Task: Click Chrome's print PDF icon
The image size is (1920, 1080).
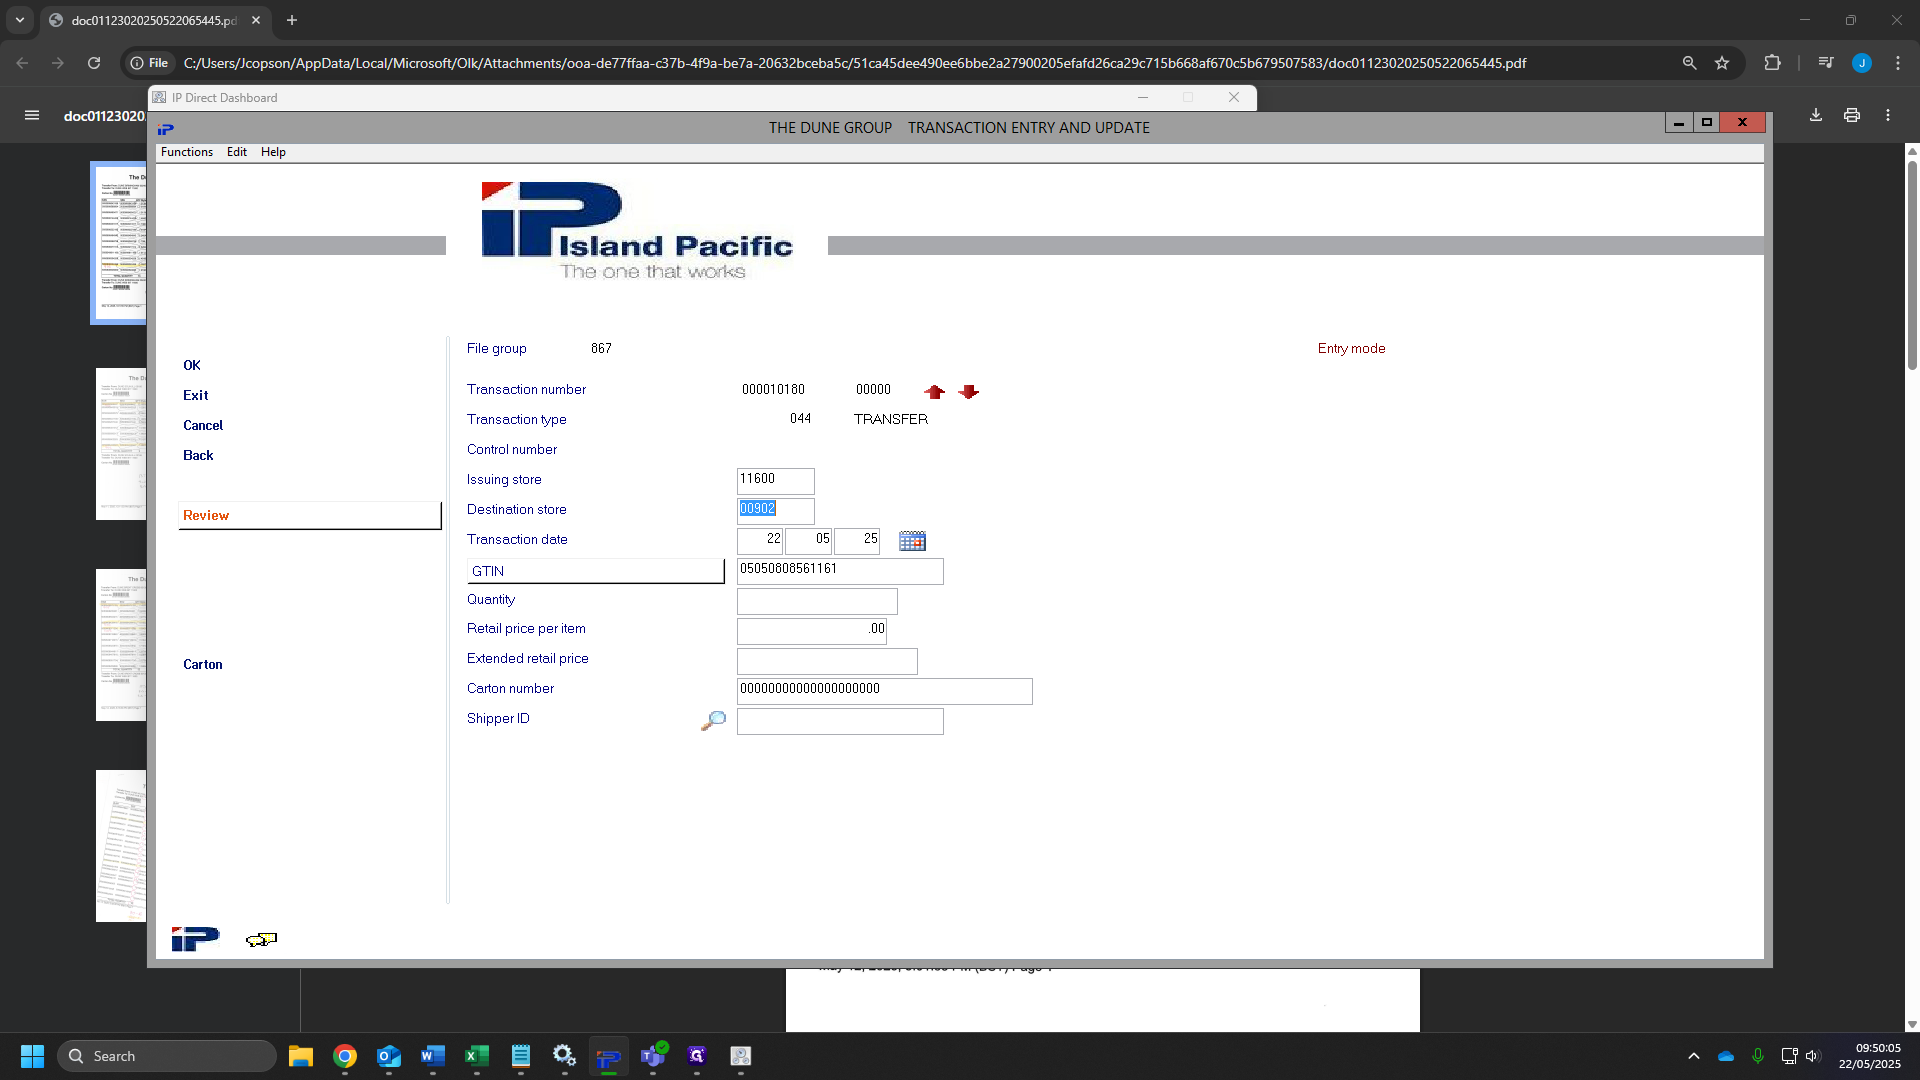Action: [1852, 115]
